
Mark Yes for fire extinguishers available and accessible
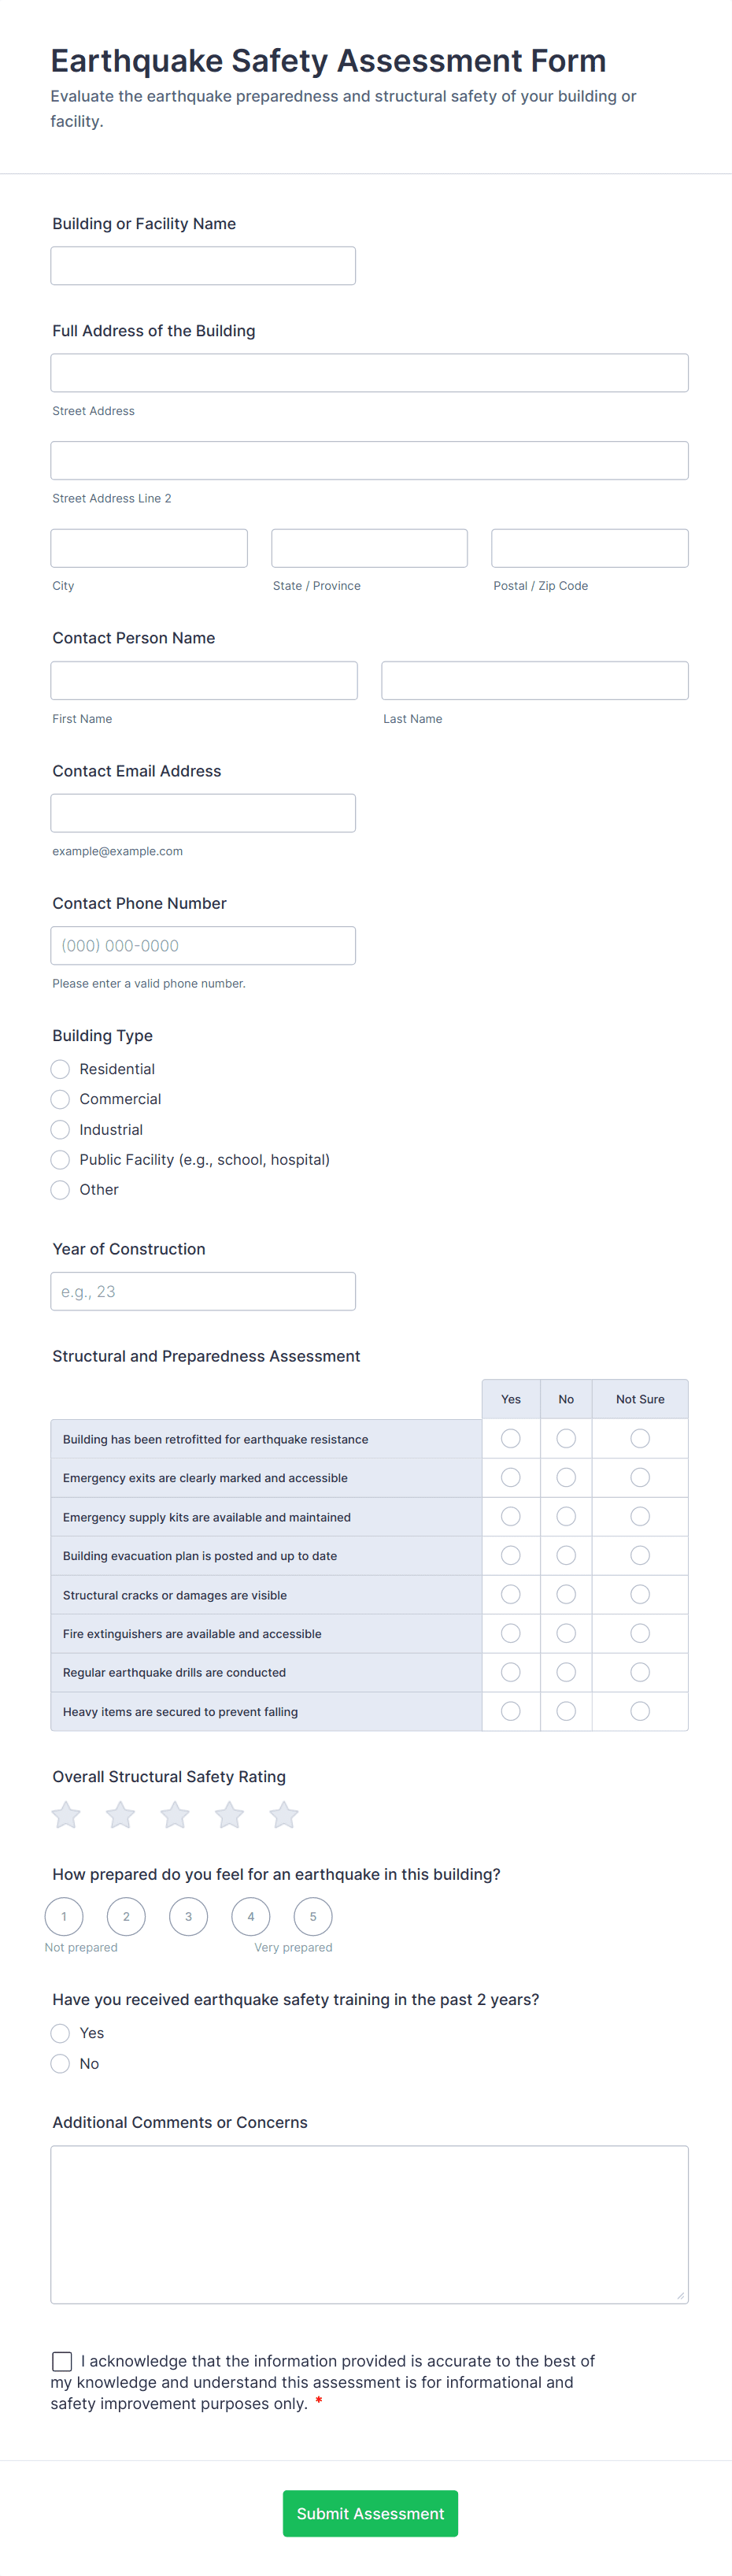click(x=511, y=1633)
